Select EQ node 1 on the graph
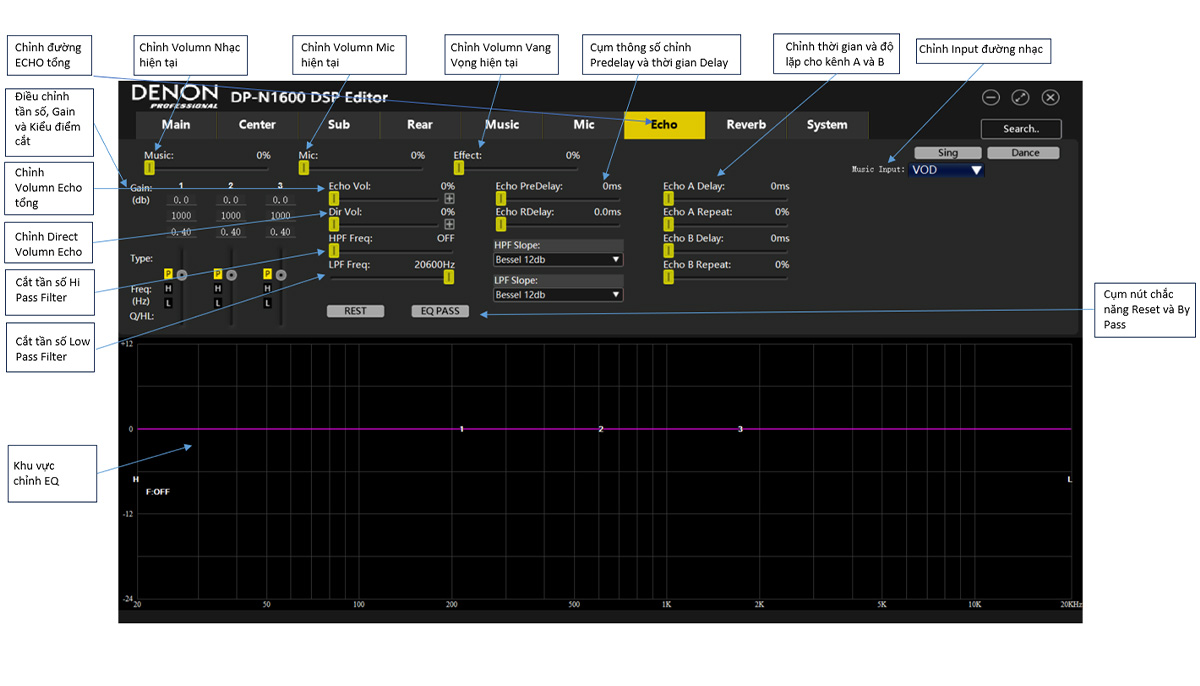The width and height of the screenshot is (1200, 686). (x=461, y=429)
